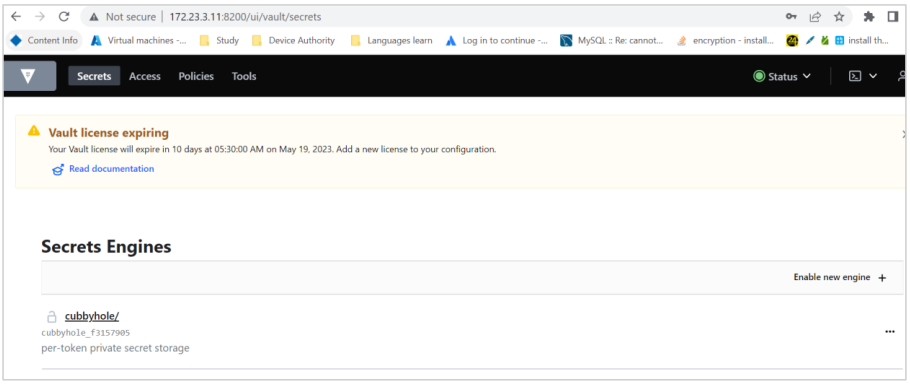Click the blue pen bookmark icon
Viewport: 910px width, 384px height.
[810, 41]
